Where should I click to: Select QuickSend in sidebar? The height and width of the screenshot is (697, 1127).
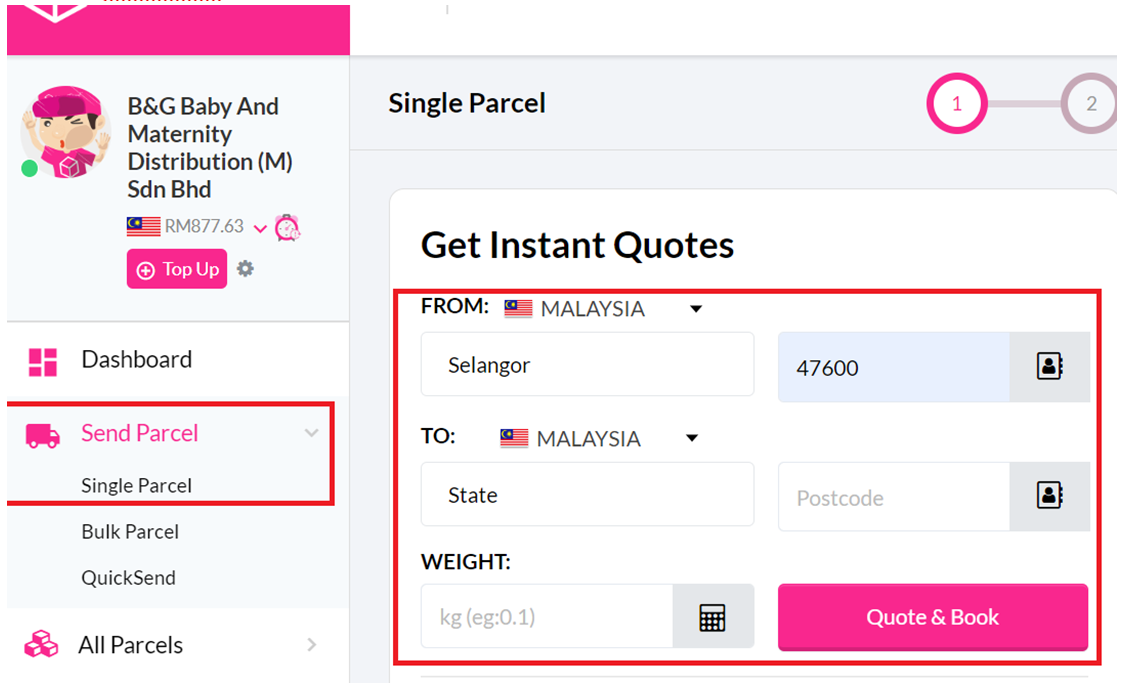tap(129, 578)
